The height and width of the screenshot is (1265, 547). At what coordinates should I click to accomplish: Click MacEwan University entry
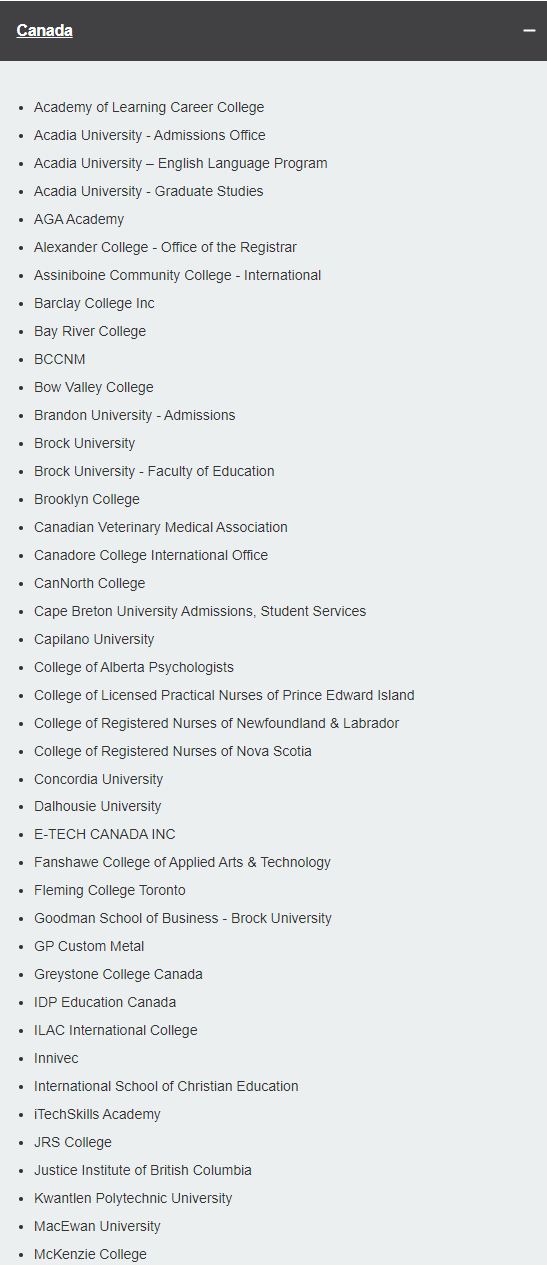(x=97, y=1226)
